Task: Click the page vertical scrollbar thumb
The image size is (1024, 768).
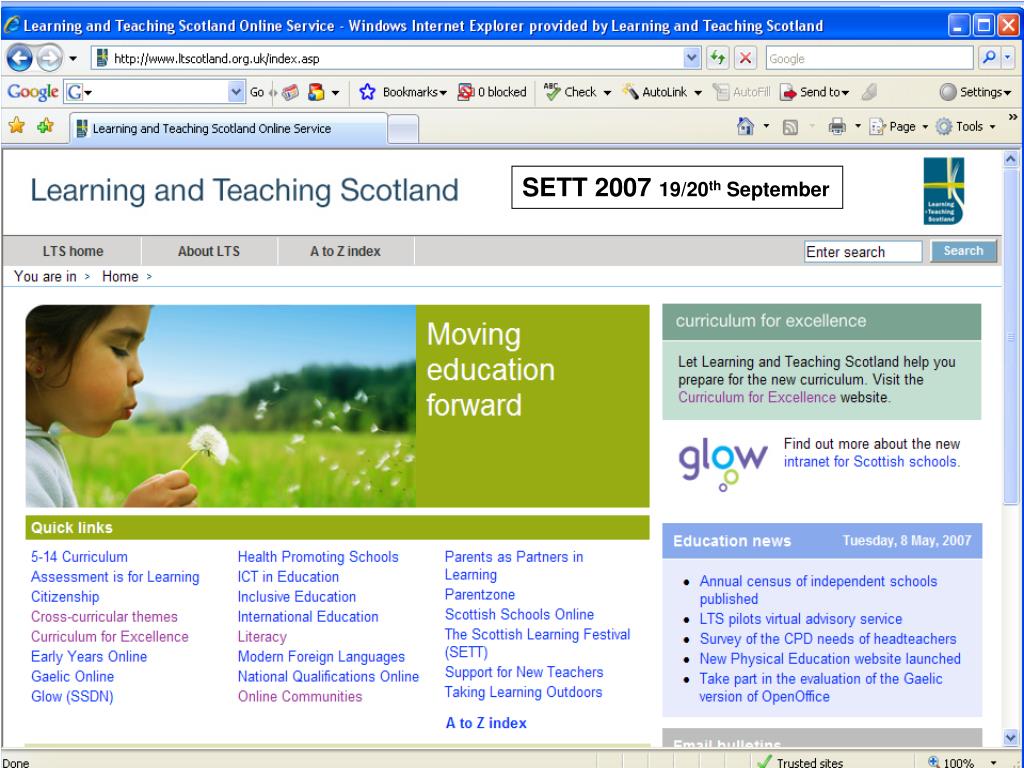Action: (1011, 337)
